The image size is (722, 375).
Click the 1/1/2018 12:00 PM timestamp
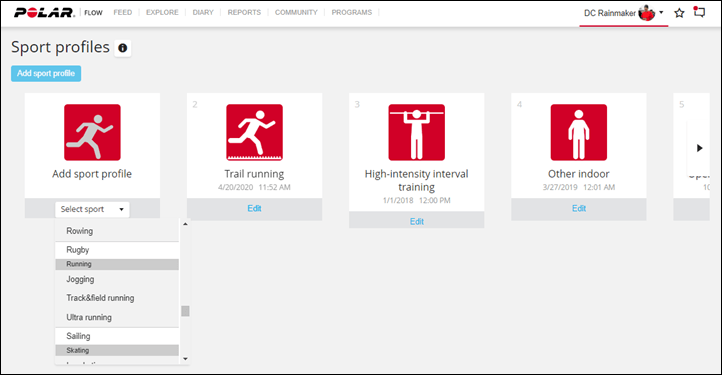[417, 200]
